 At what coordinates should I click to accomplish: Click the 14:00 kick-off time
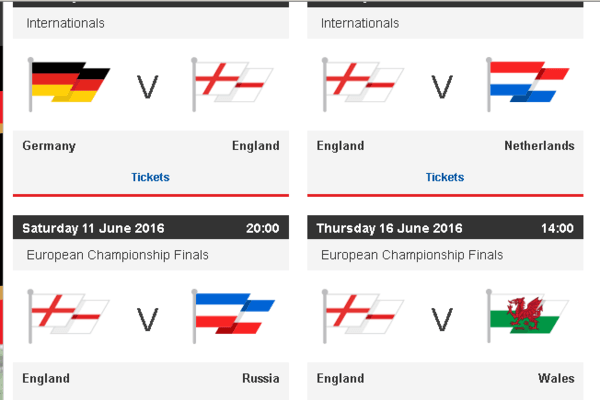pyautogui.click(x=557, y=228)
